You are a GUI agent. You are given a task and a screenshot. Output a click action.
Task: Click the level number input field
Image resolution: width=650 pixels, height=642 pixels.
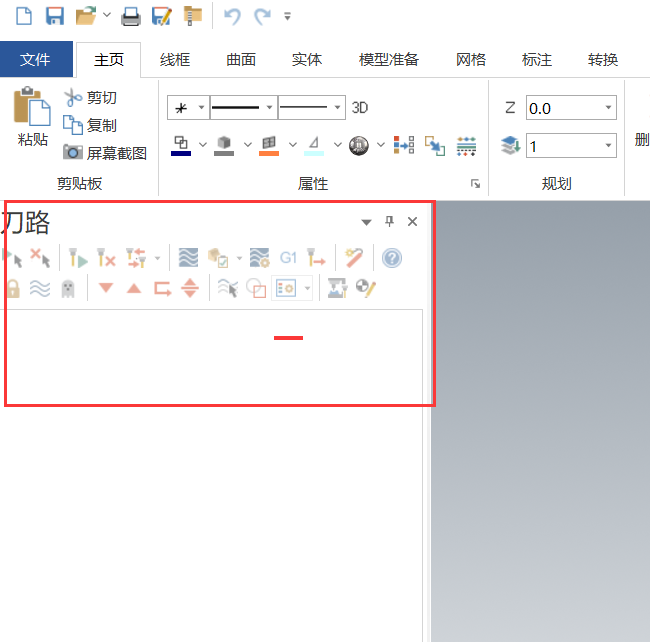[x=564, y=146]
